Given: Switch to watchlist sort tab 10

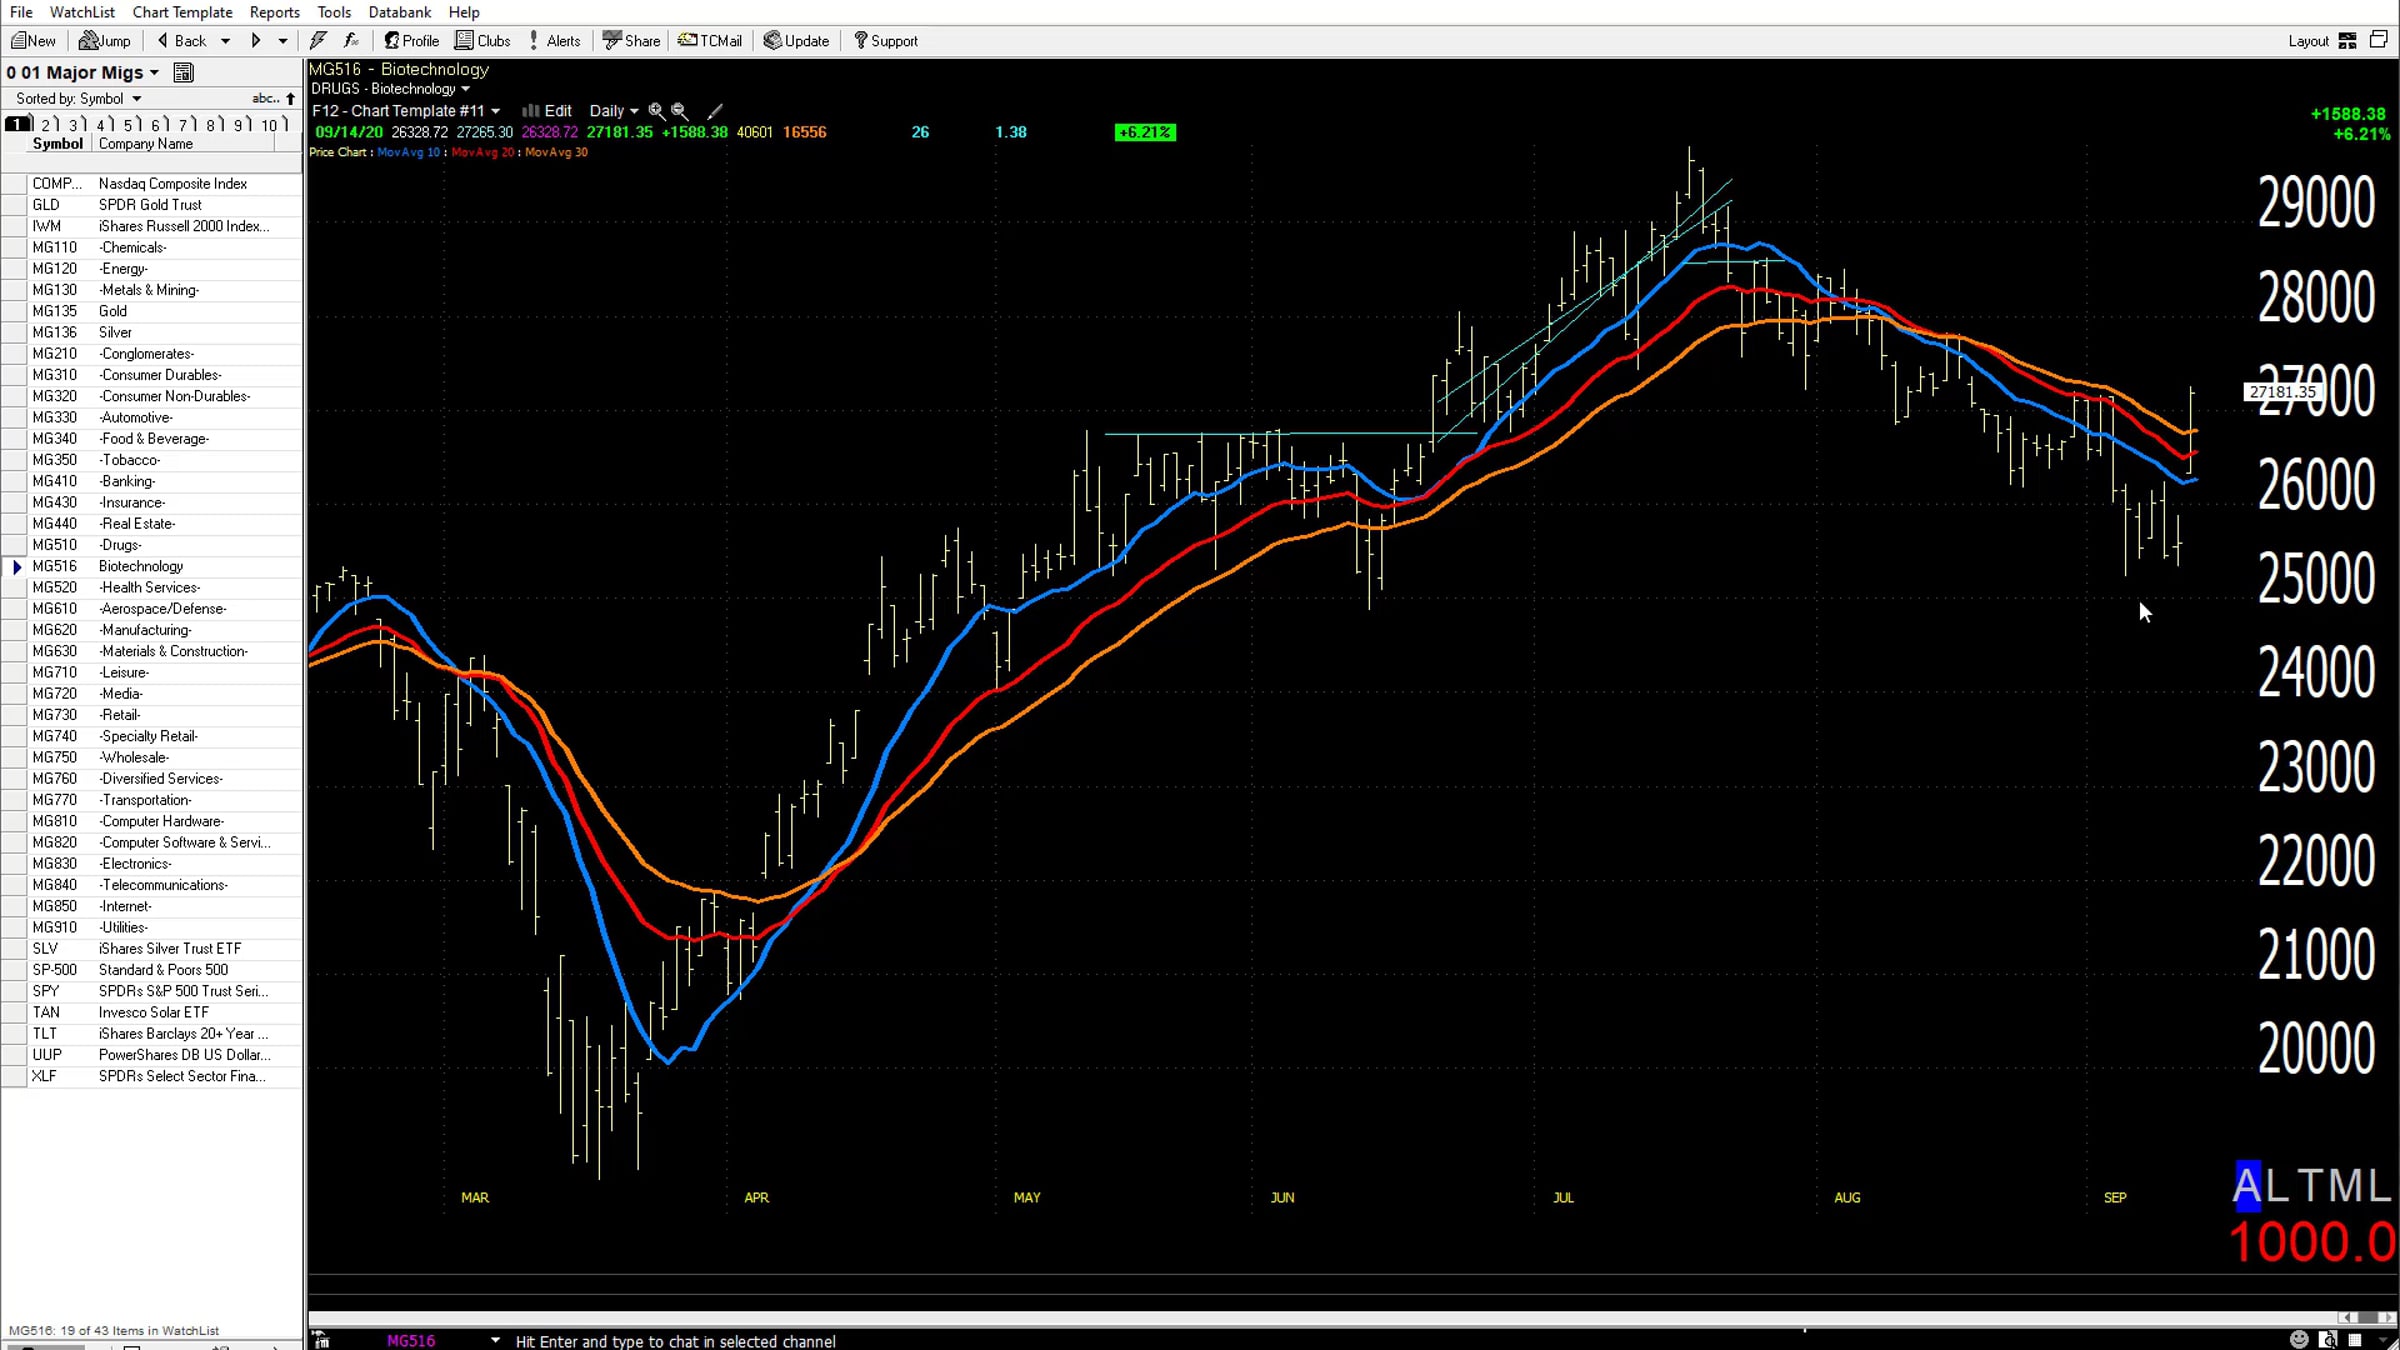Looking at the screenshot, I should 273,124.
